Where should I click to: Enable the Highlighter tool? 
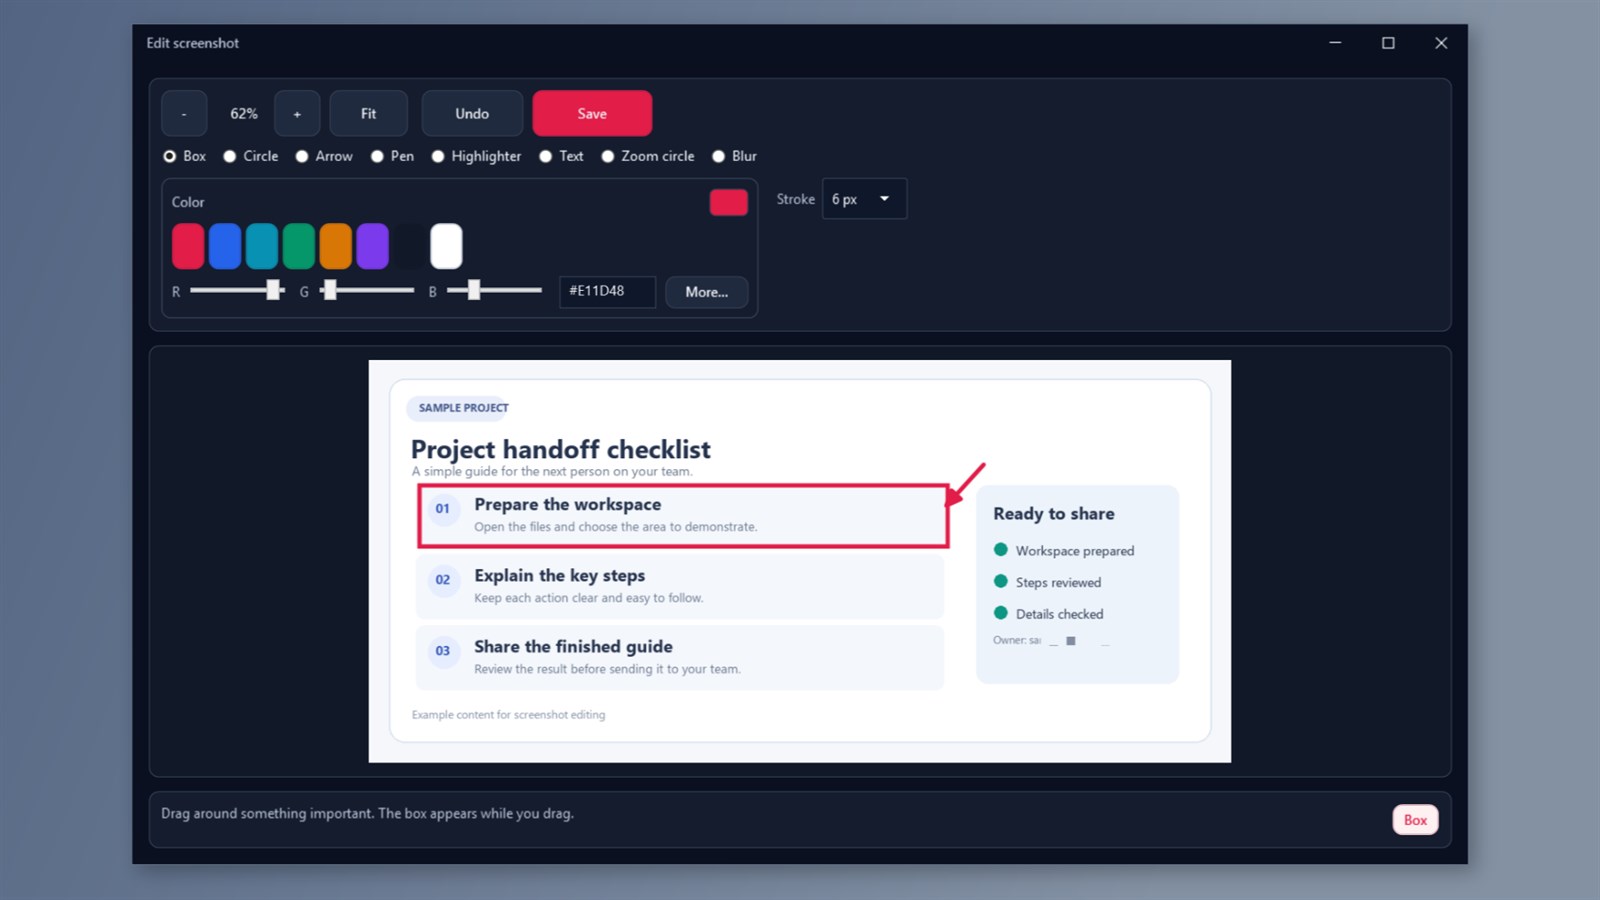pos(476,156)
